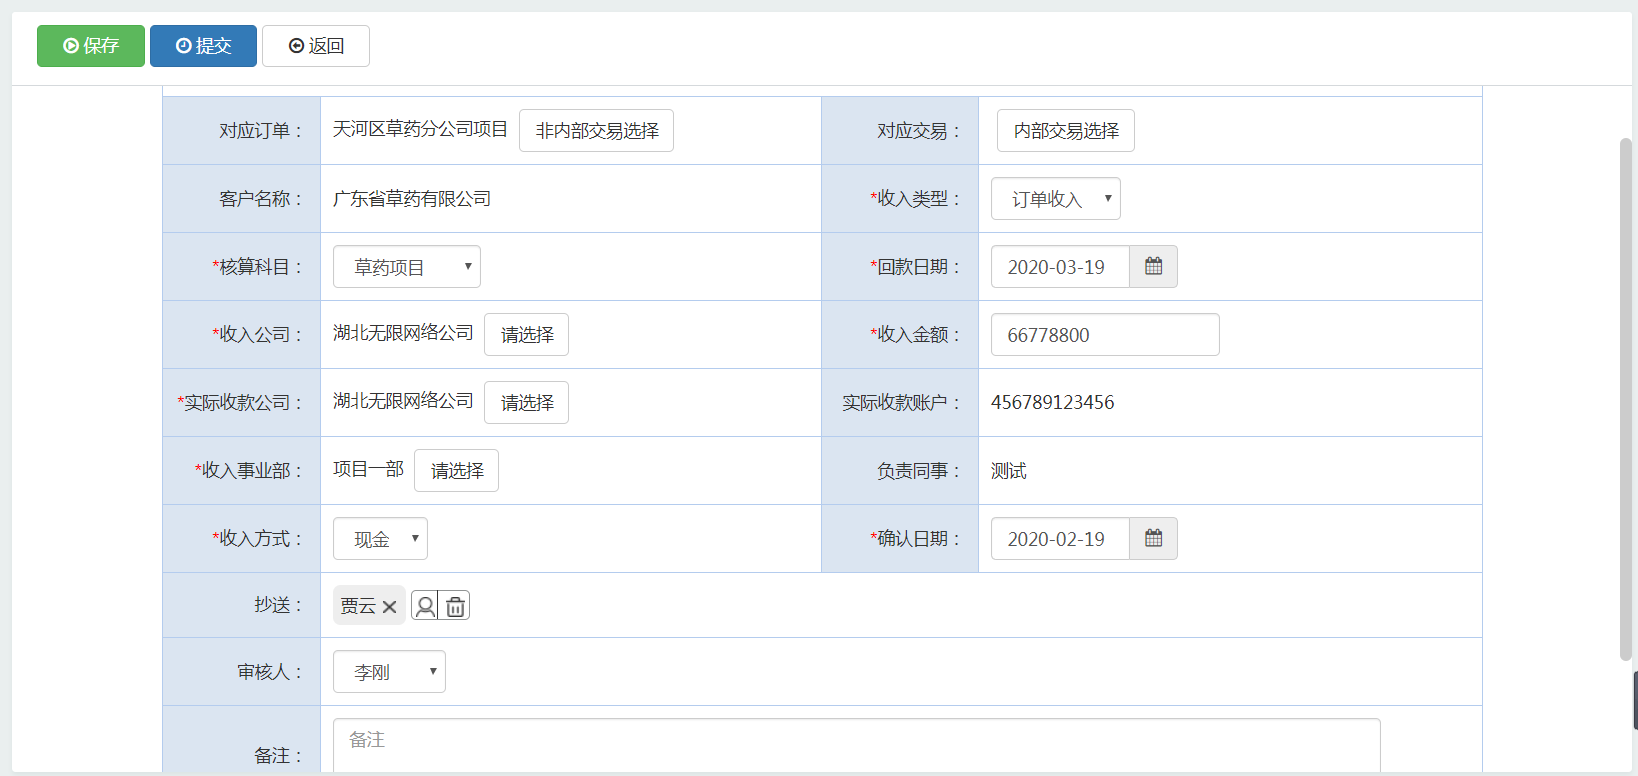Open calendar picker for 回款日期
This screenshot has height=776, width=1638.
(1153, 267)
